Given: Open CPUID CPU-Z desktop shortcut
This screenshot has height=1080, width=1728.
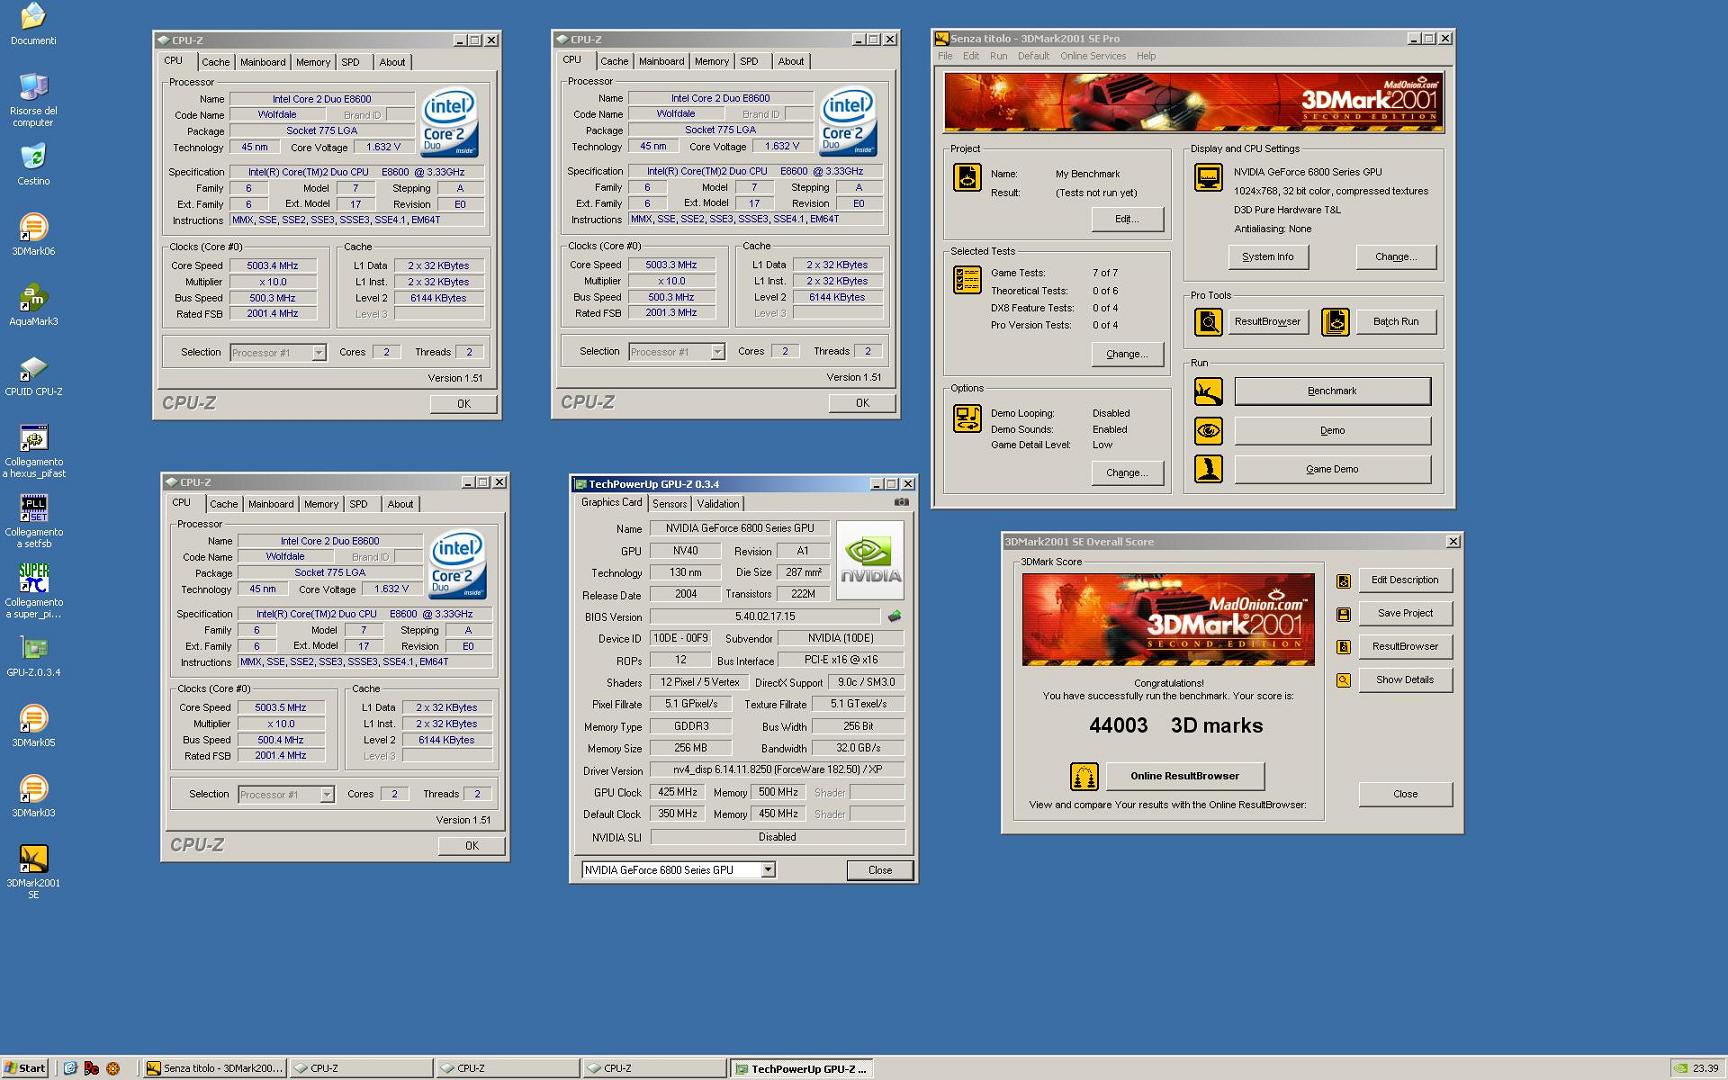Looking at the screenshot, I should (33, 367).
